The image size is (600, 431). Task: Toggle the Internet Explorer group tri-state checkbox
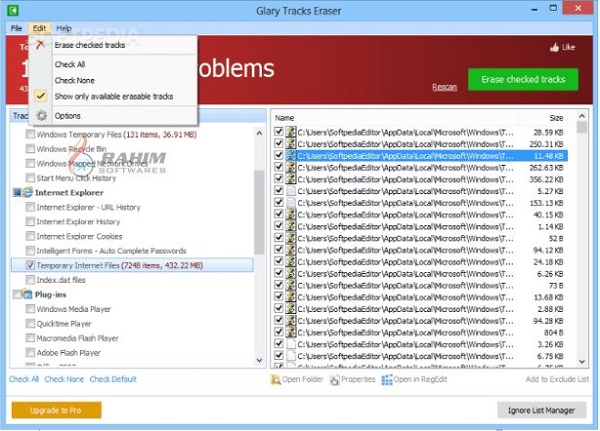tap(17, 192)
